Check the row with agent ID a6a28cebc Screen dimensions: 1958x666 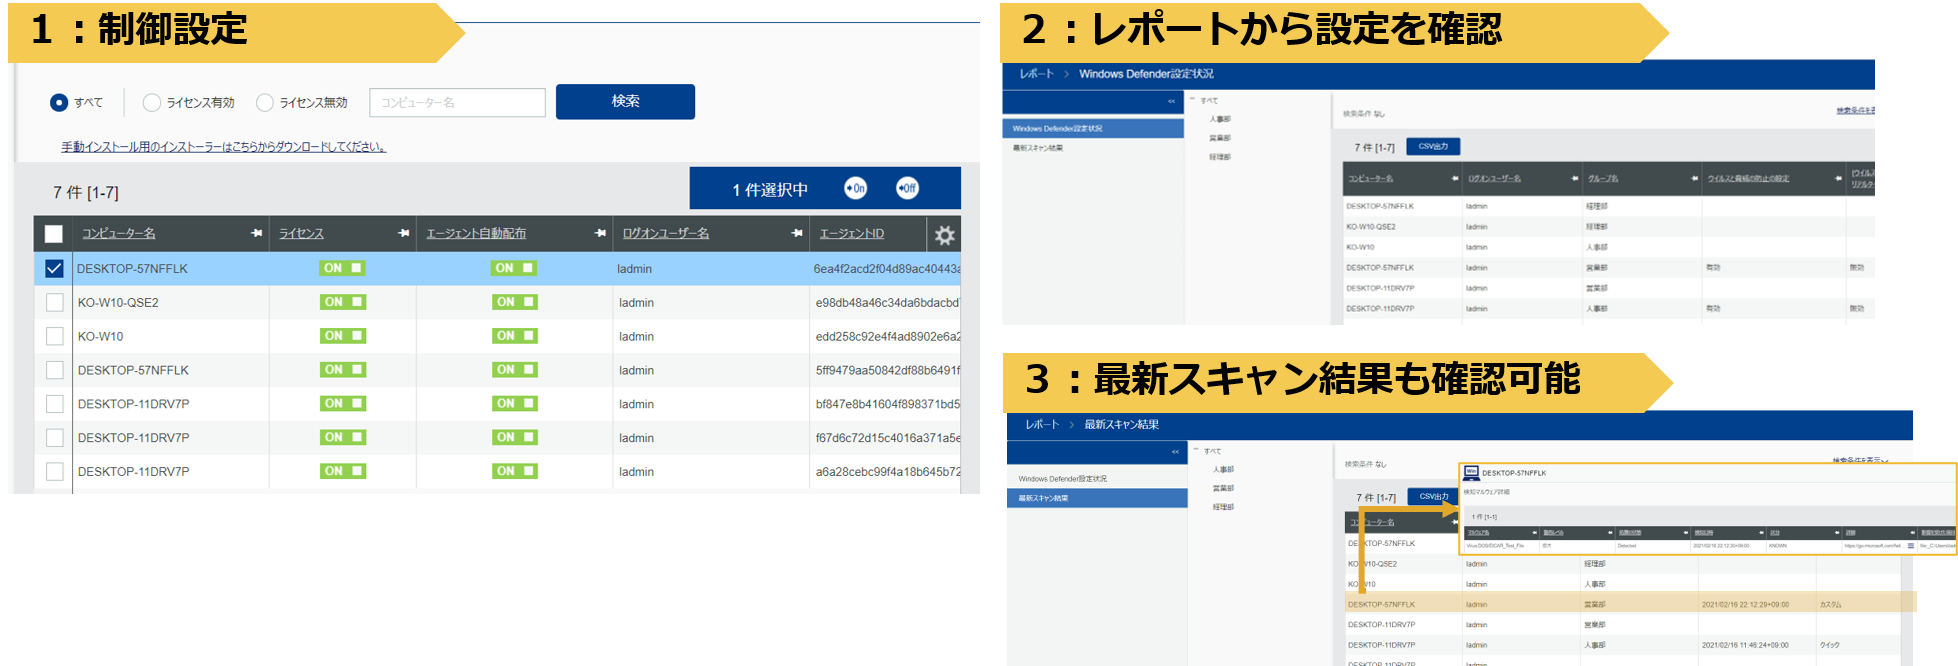[x=55, y=471]
